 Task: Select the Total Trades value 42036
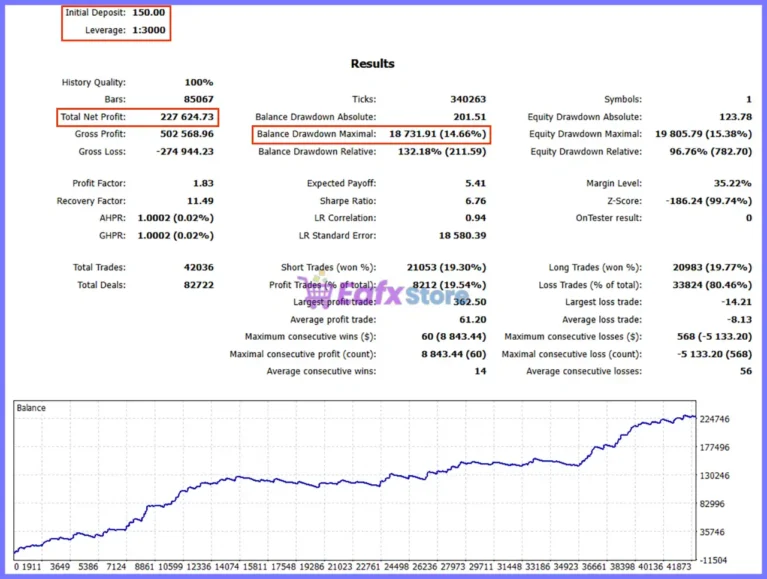(x=199, y=267)
